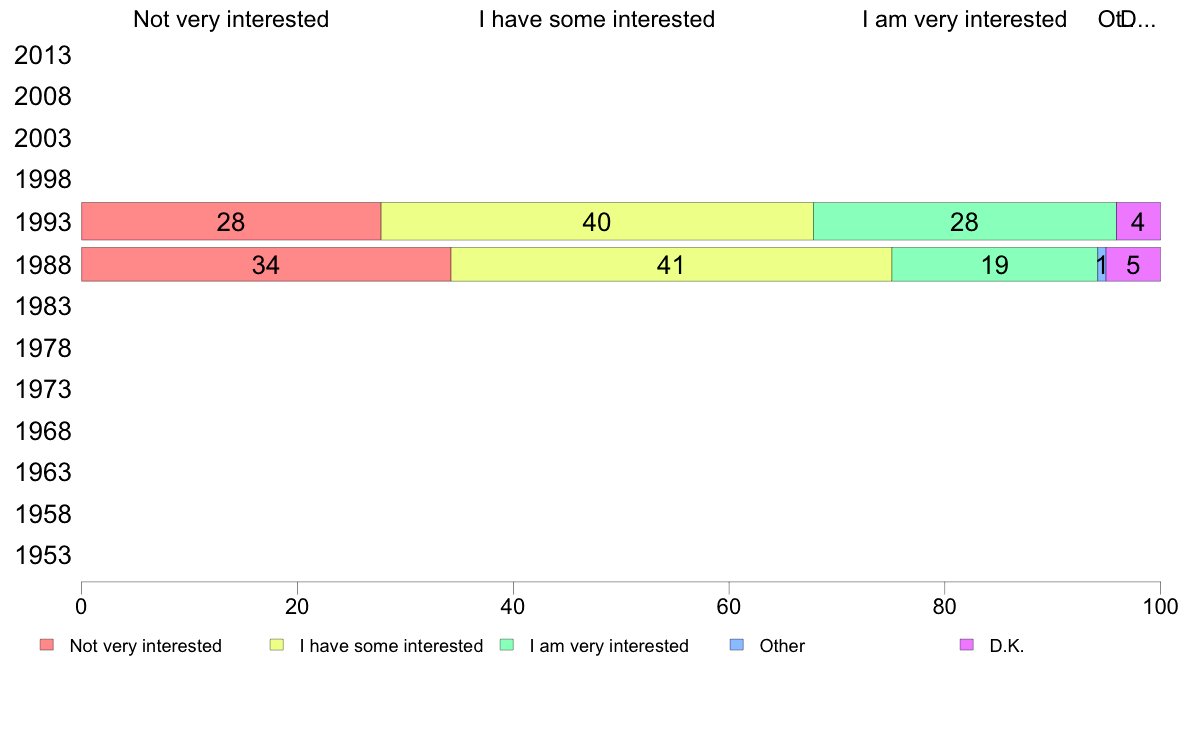
Task: Click the I have some interested column header
Action: [597, 19]
